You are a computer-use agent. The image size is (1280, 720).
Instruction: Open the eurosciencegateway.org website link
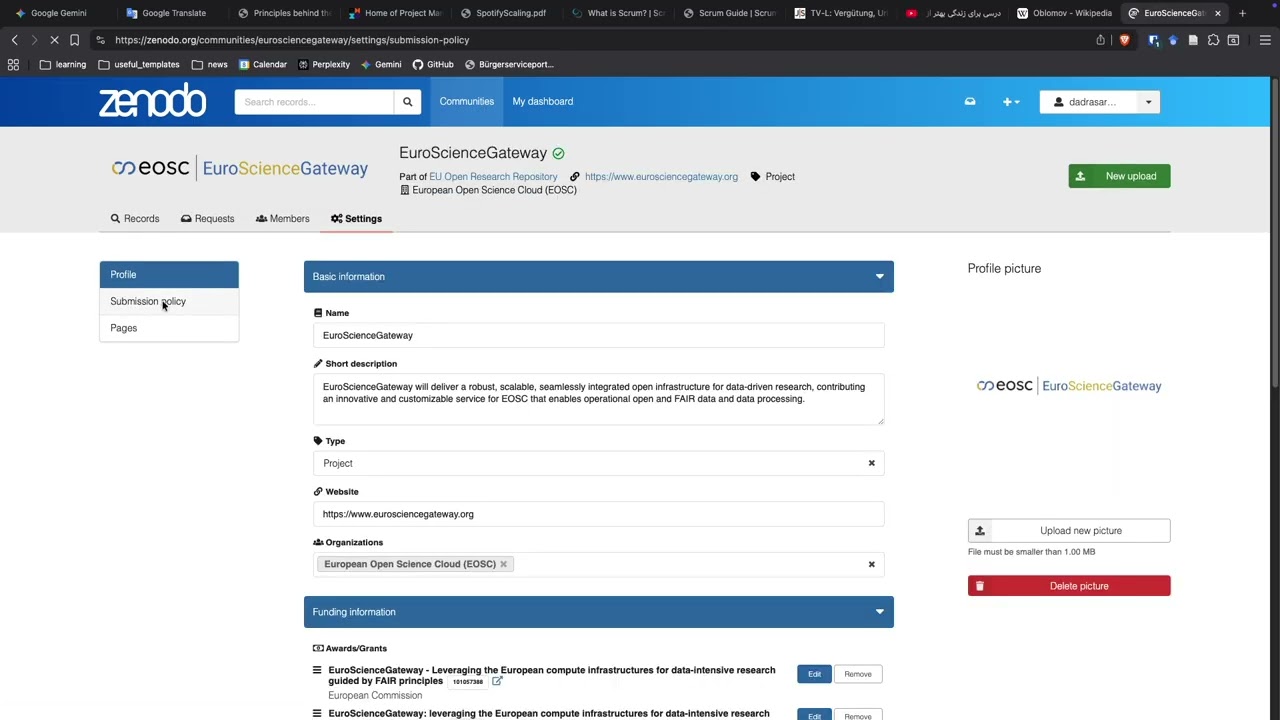click(661, 177)
